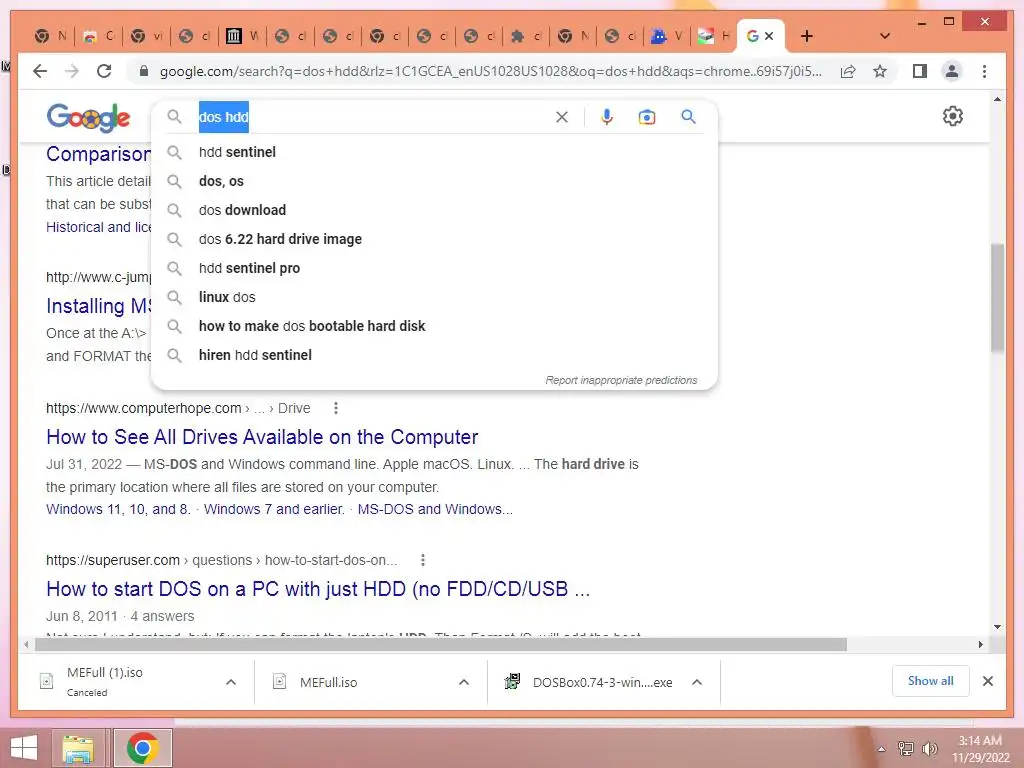This screenshot has height=768, width=1024.
Task: Open the Chrome profile avatar menu
Action: 952,71
